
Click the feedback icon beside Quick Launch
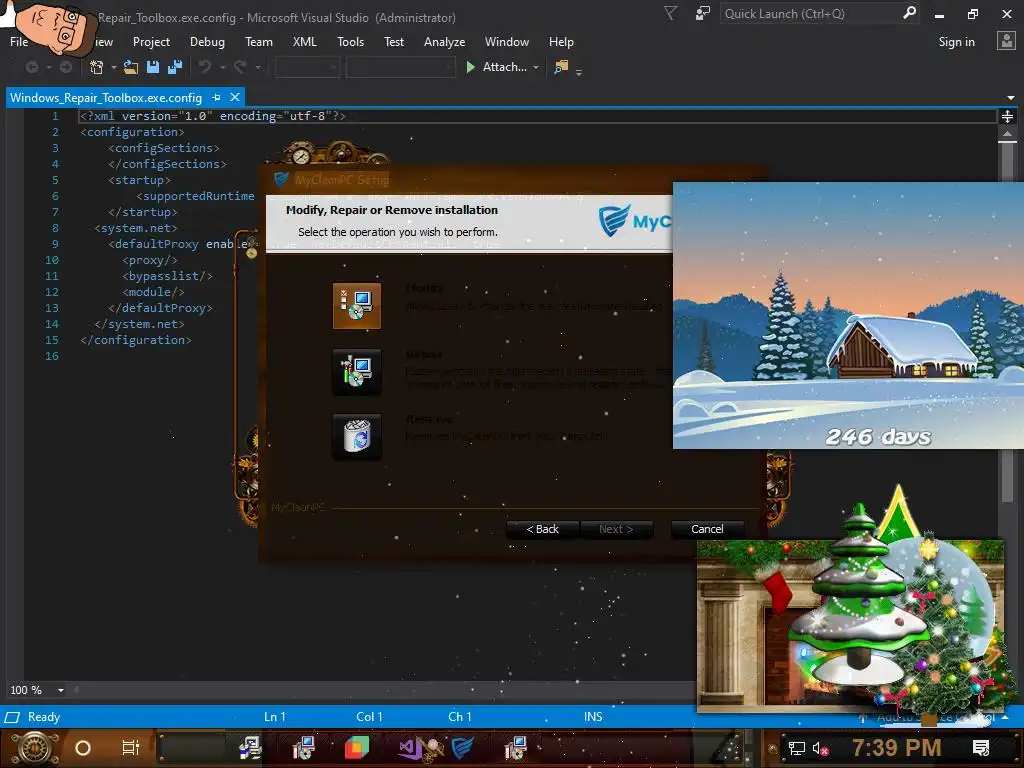click(703, 13)
